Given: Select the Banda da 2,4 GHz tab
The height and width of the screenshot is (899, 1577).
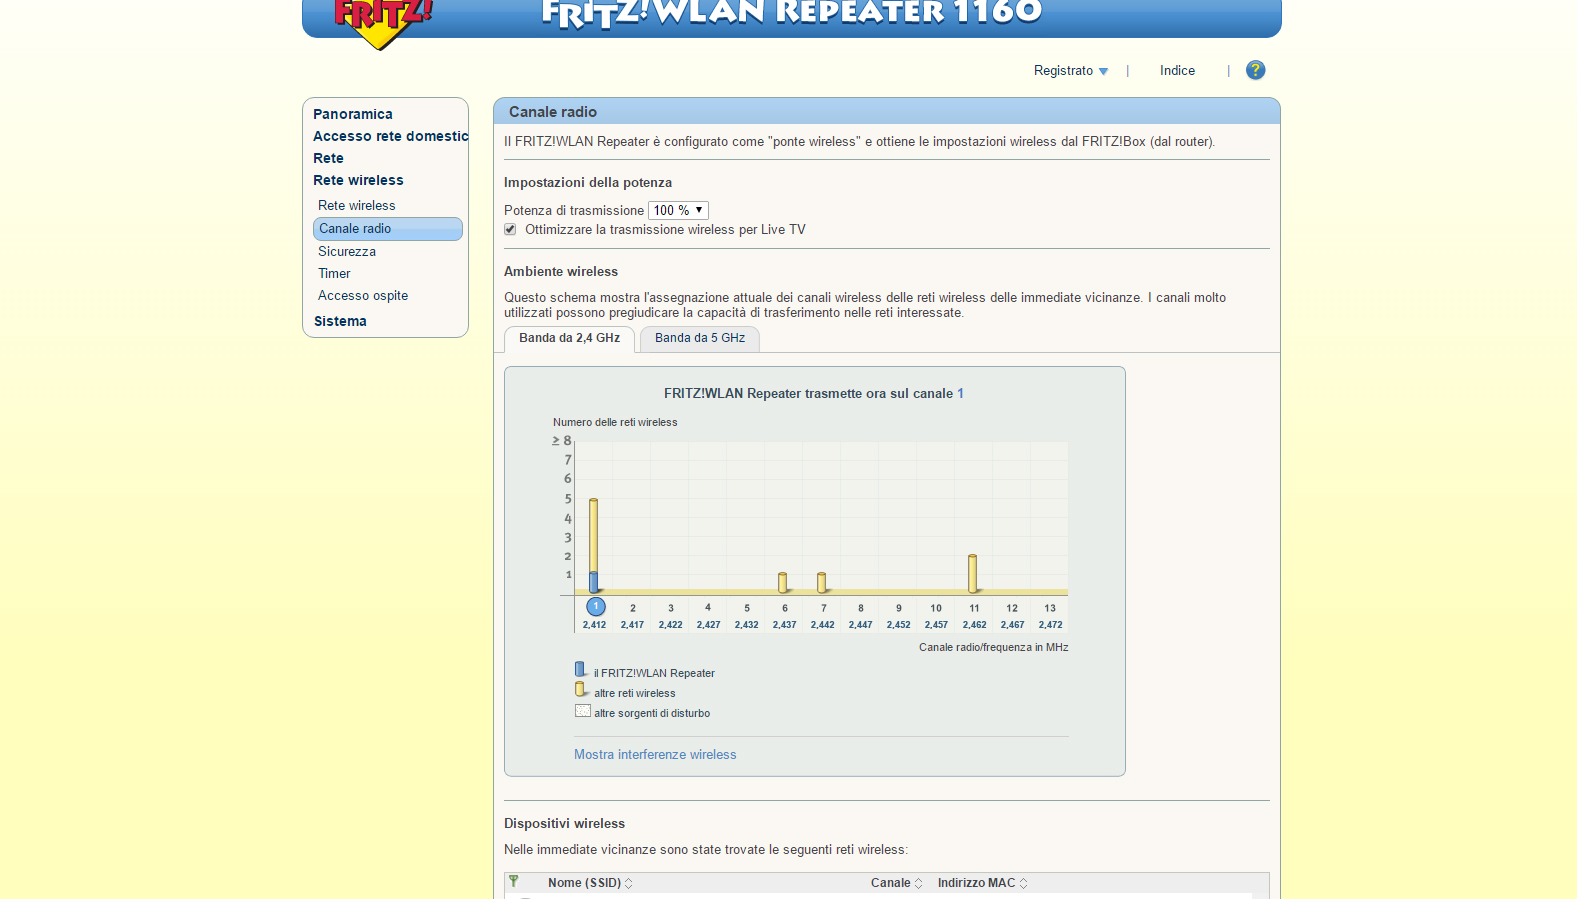Looking at the screenshot, I should pyautogui.click(x=569, y=339).
